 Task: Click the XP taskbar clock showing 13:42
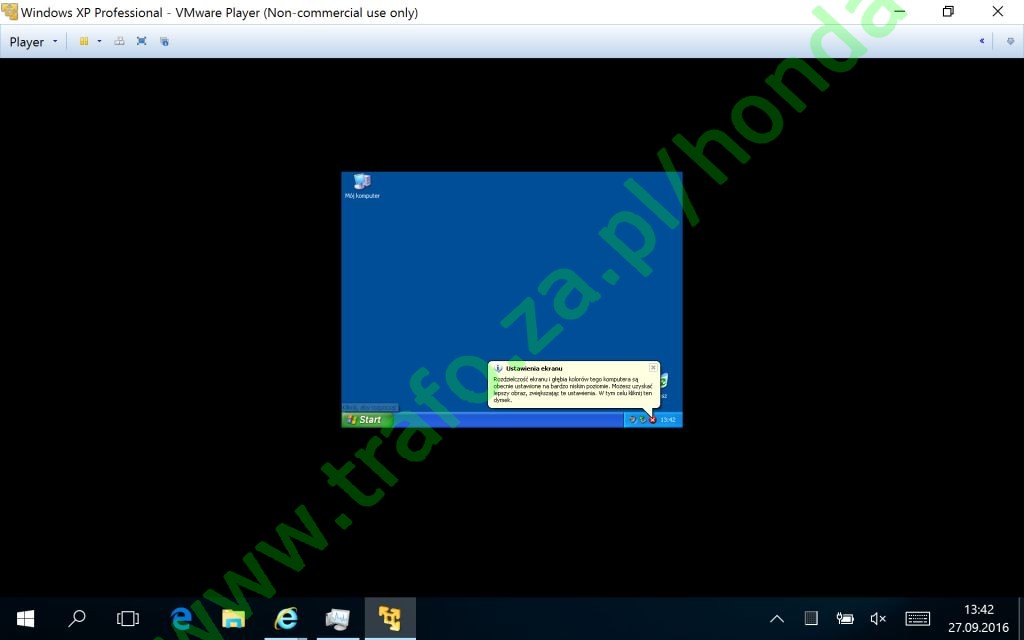667,420
